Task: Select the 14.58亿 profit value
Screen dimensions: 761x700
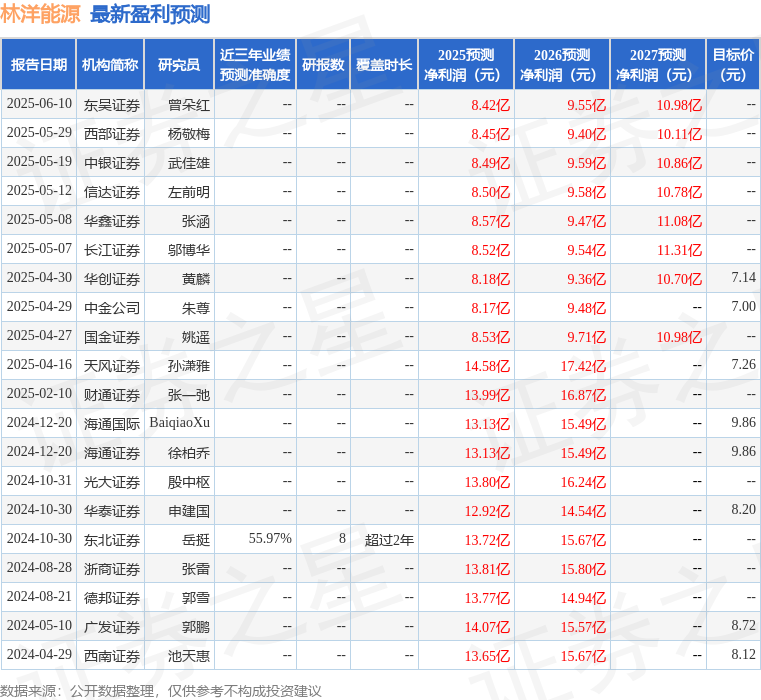Action: (487, 366)
